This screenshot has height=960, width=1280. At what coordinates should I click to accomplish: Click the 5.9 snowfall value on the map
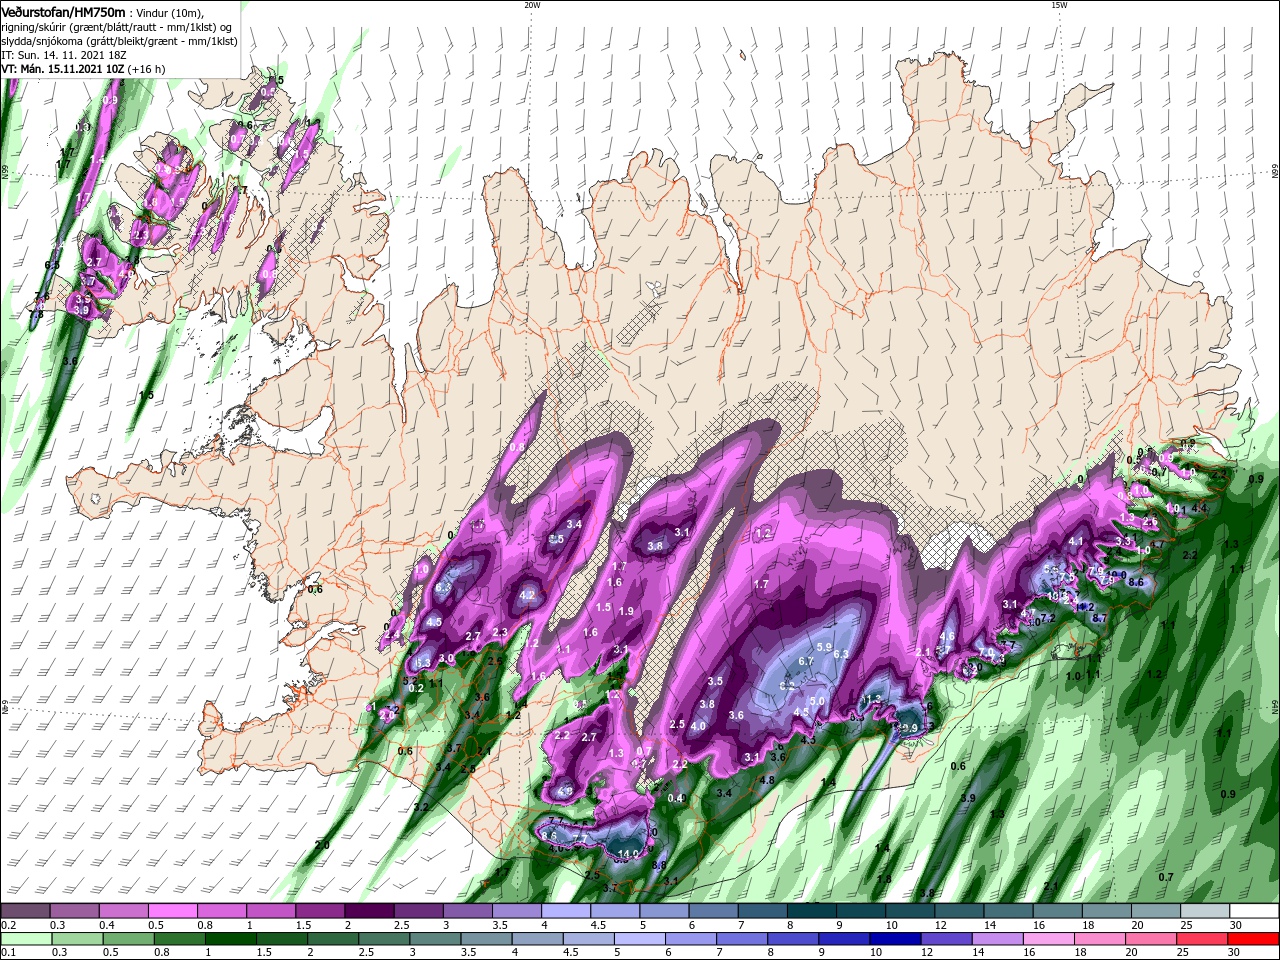coord(825,647)
